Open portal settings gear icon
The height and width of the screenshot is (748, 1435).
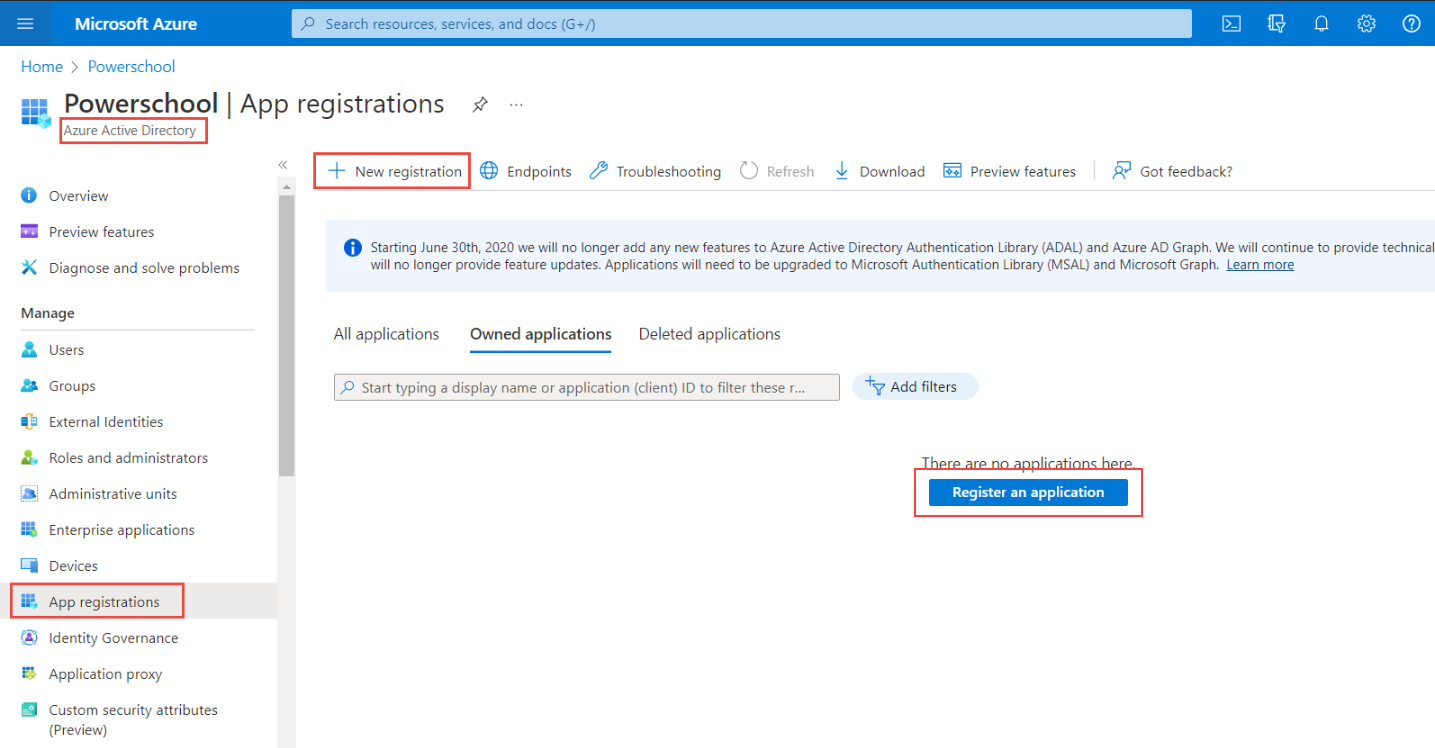(x=1366, y=24)
